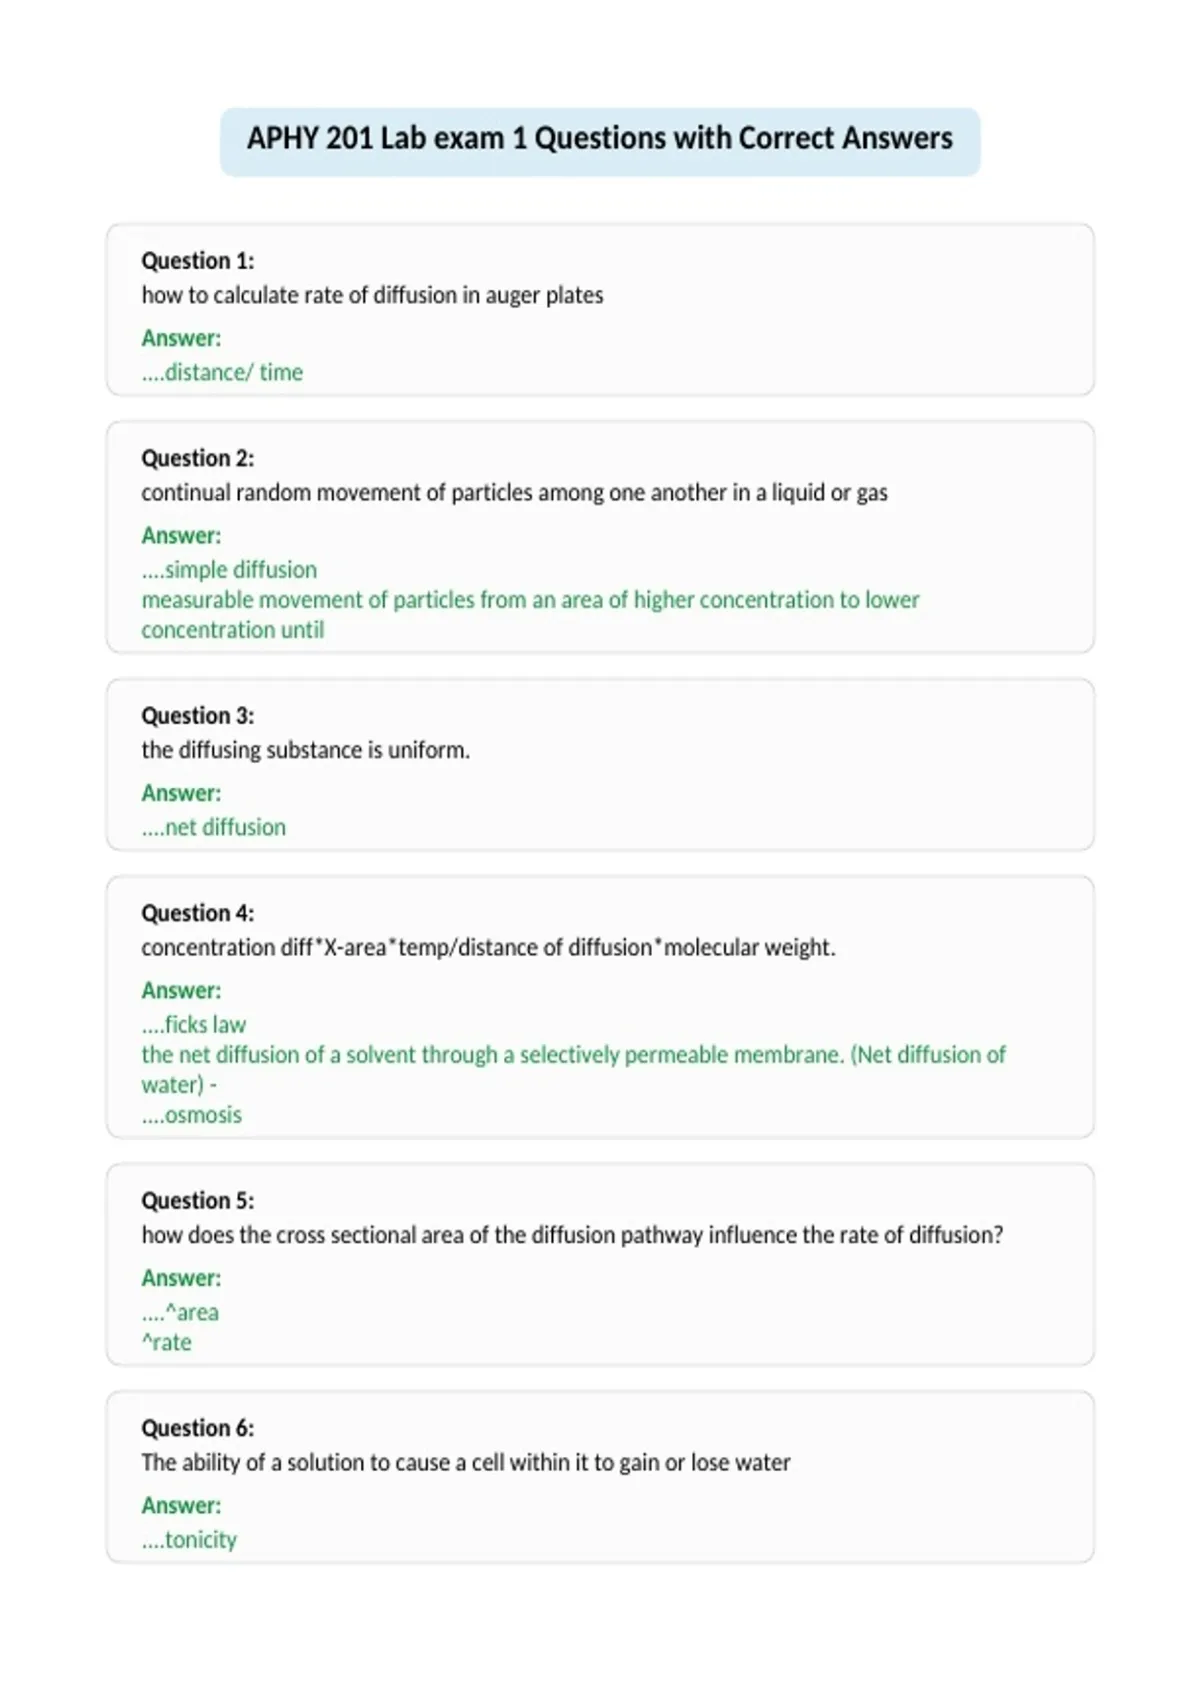Click the 'net diffusion' answer

[x=214, y=827]
